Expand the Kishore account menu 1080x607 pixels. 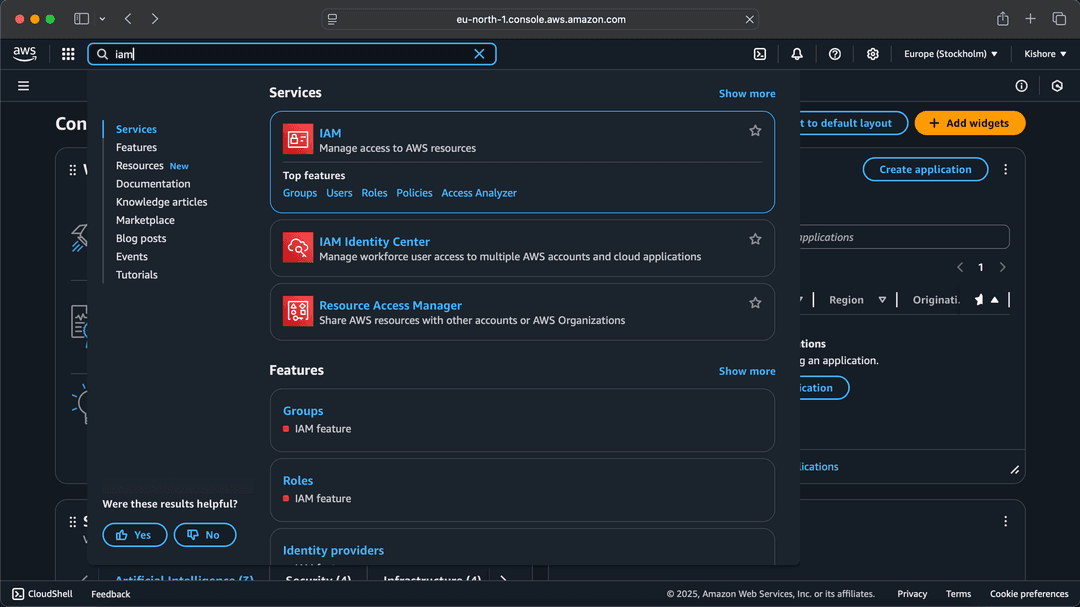1045,54
